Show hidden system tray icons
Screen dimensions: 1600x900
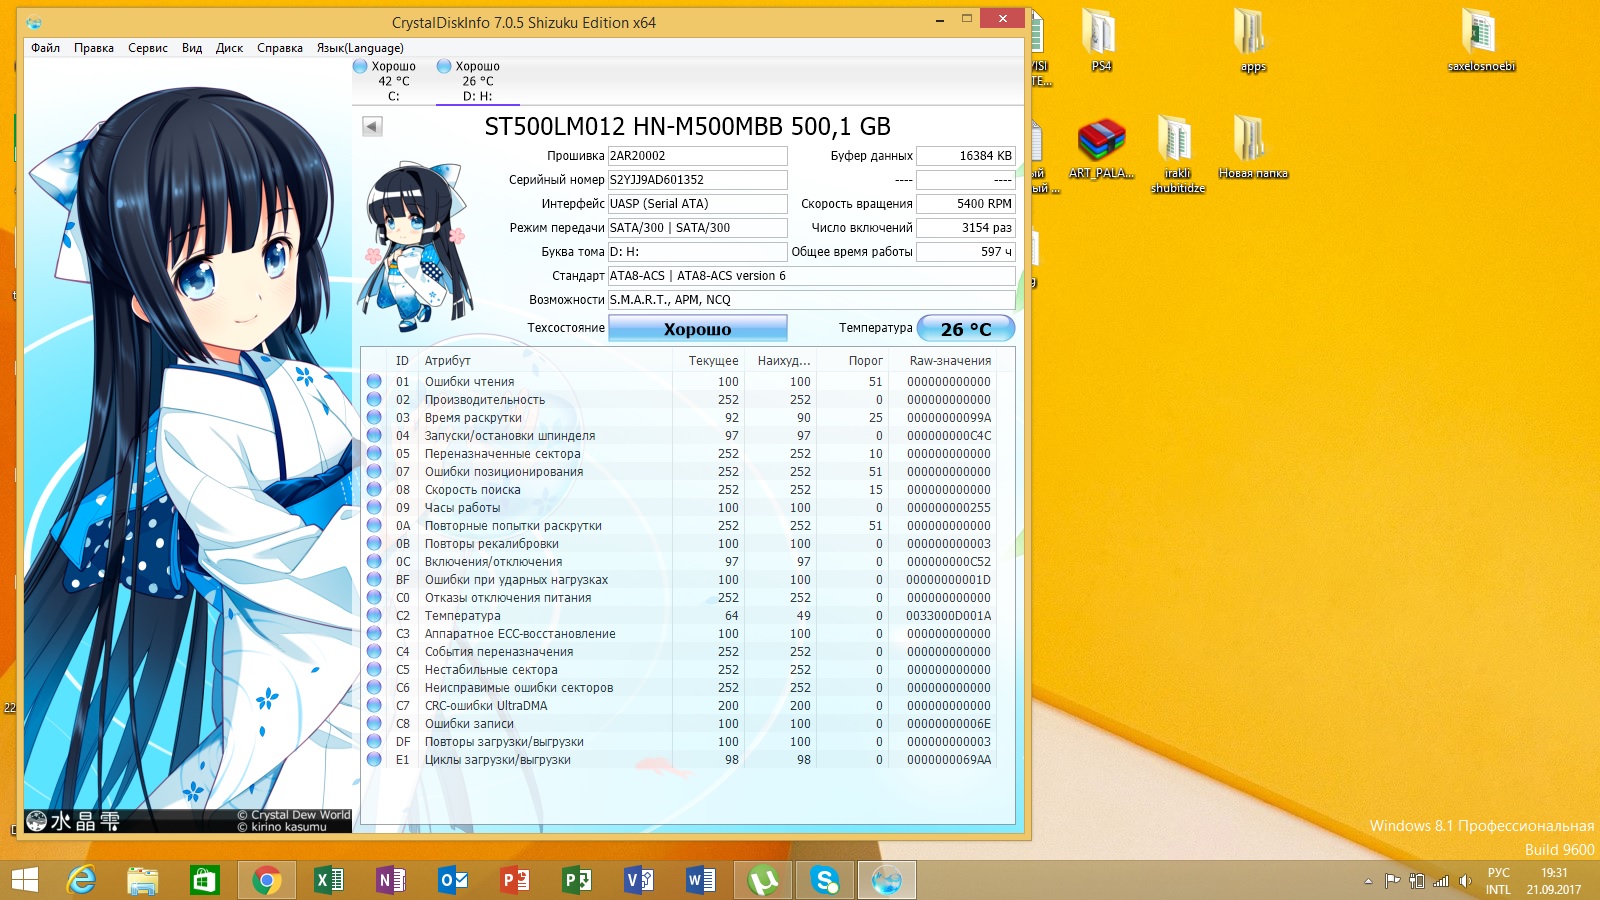pyautogui.click(x=1368, y=881)
